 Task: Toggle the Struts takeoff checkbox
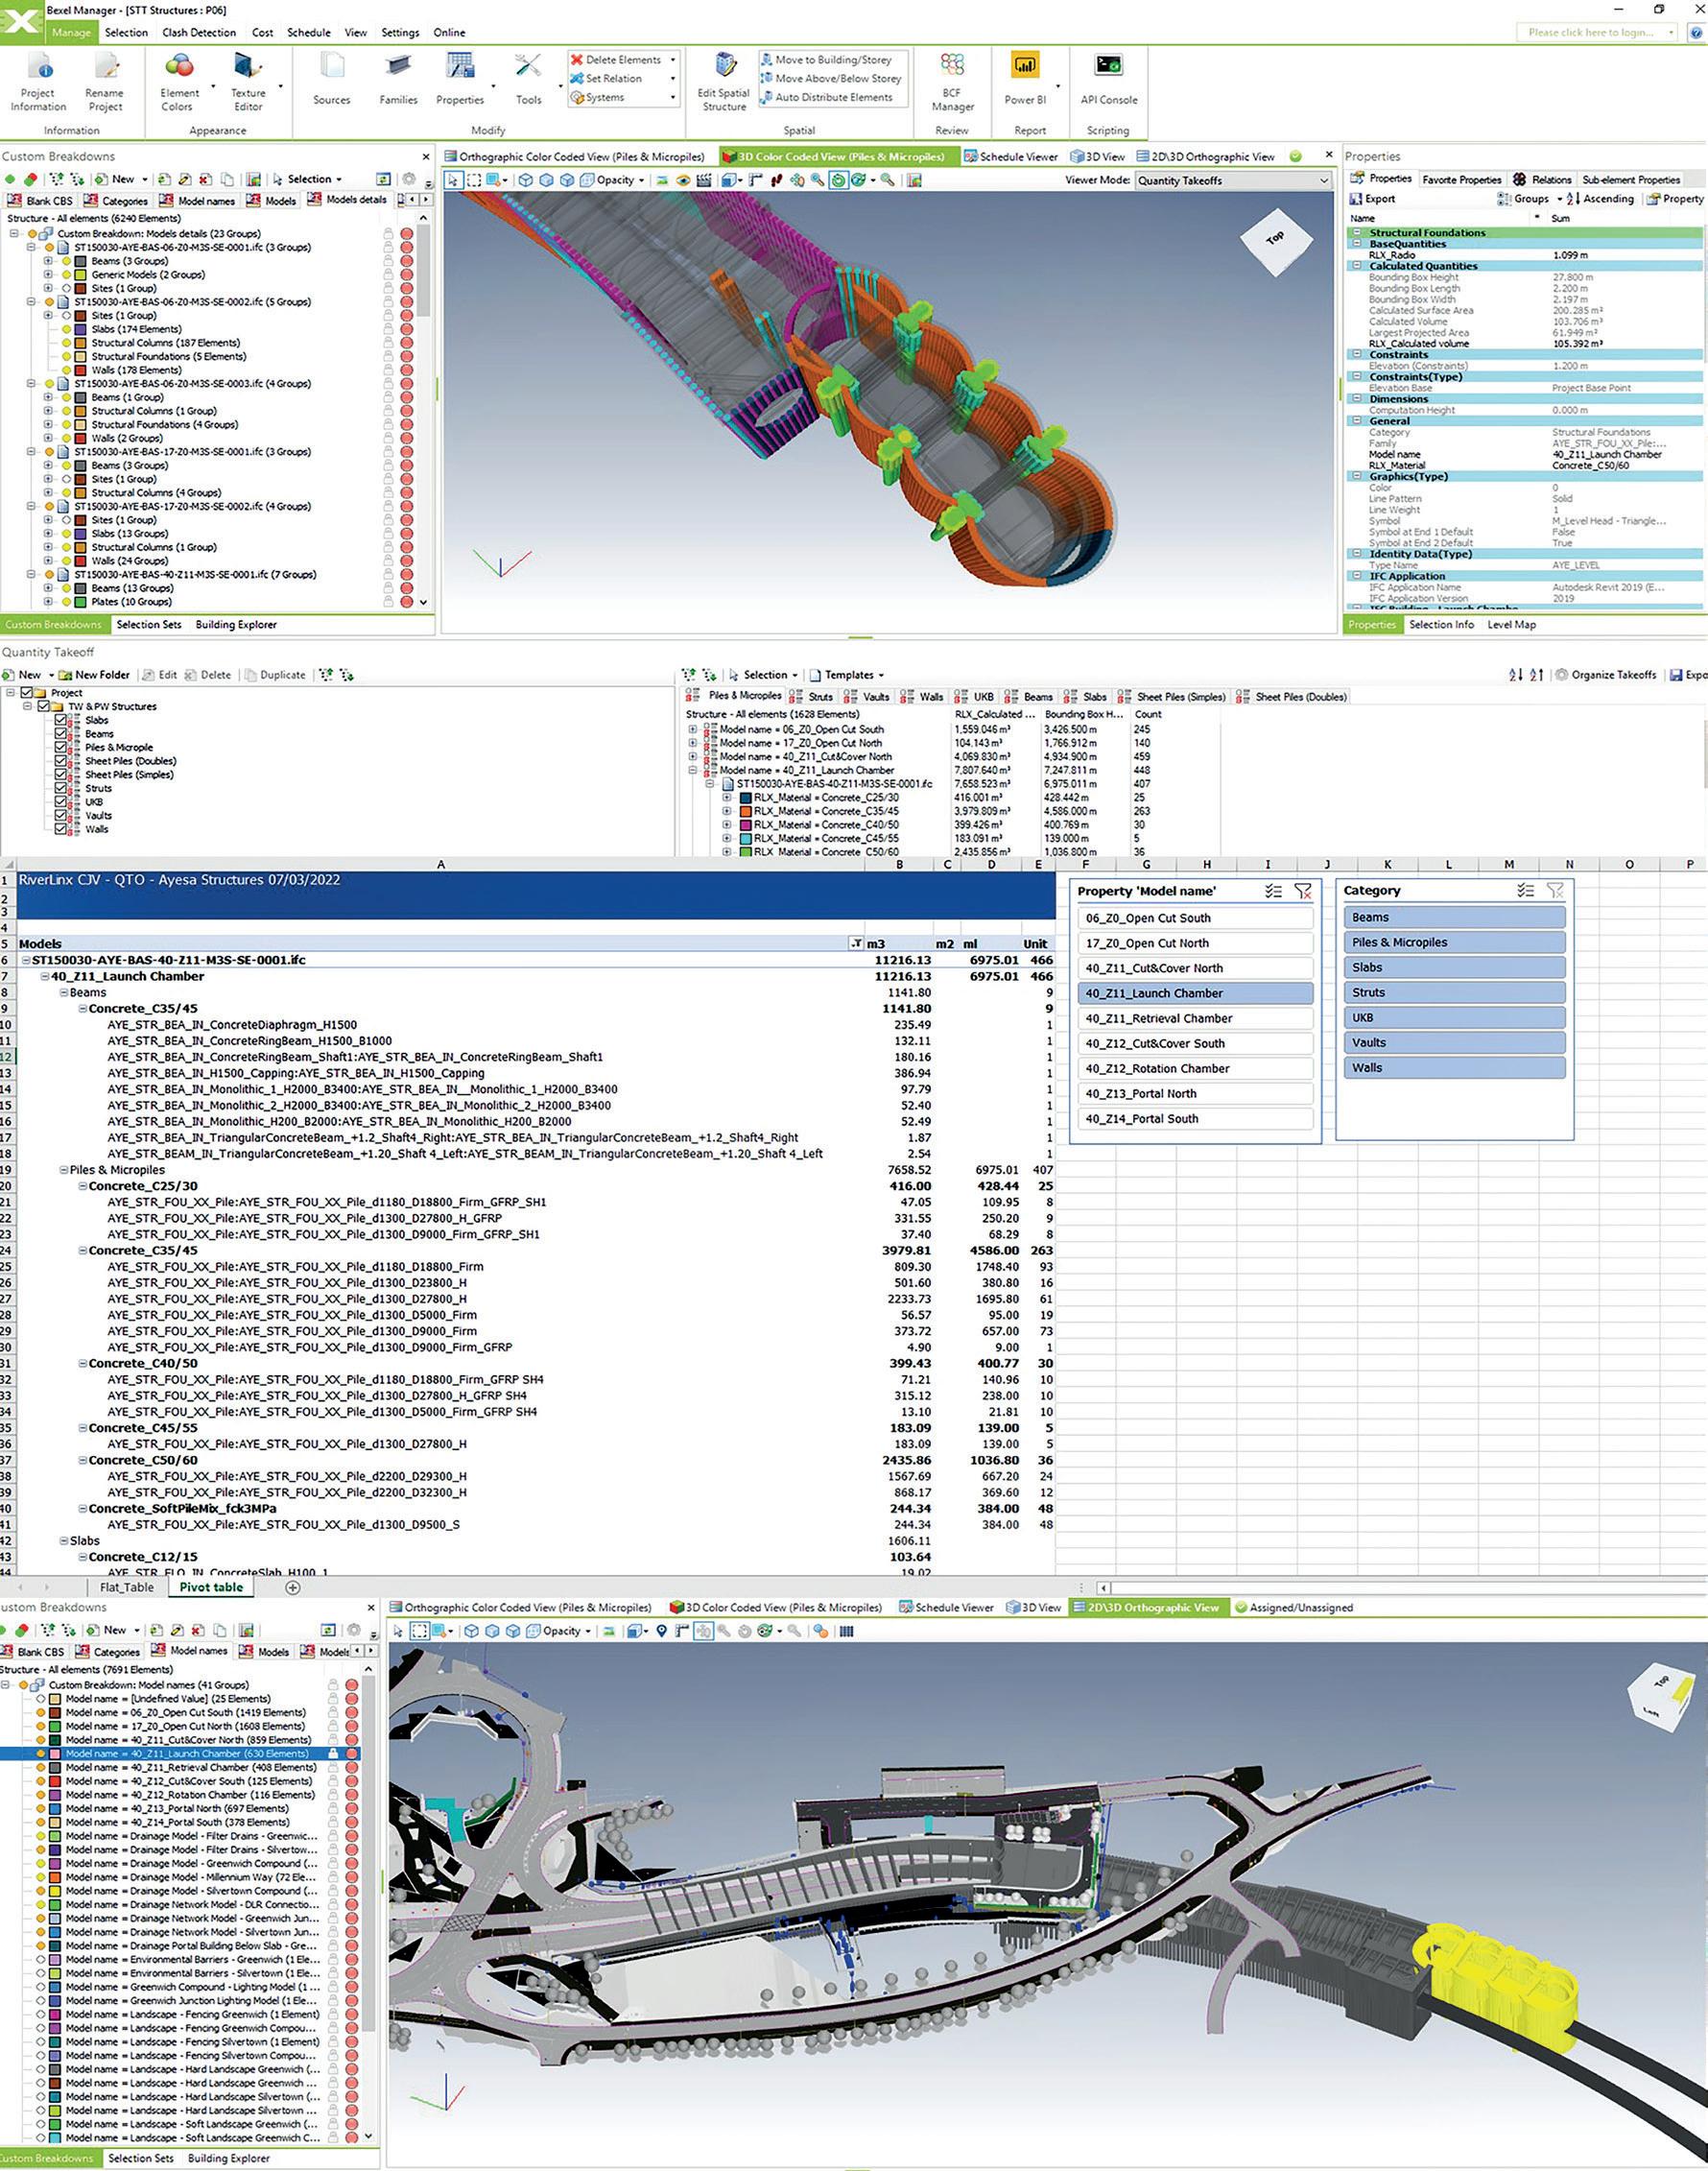[x=62, y=788]
